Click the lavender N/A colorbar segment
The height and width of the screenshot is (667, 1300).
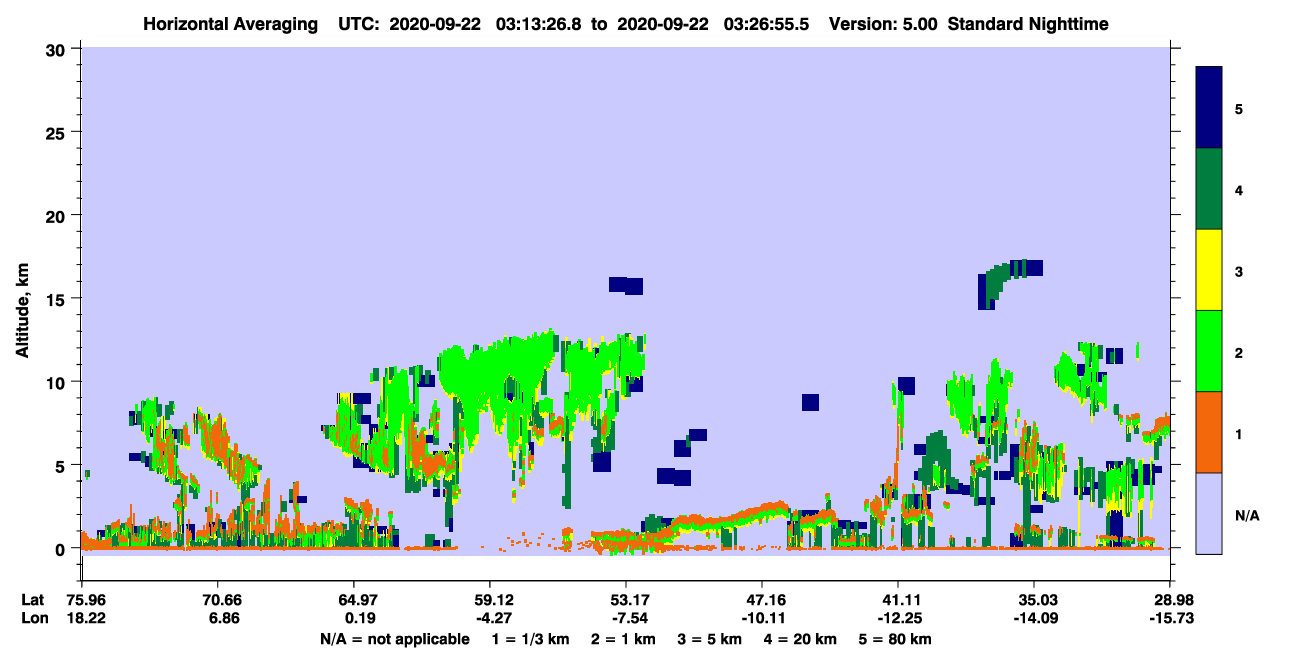pyautogui.click(x=1209, y=512)
